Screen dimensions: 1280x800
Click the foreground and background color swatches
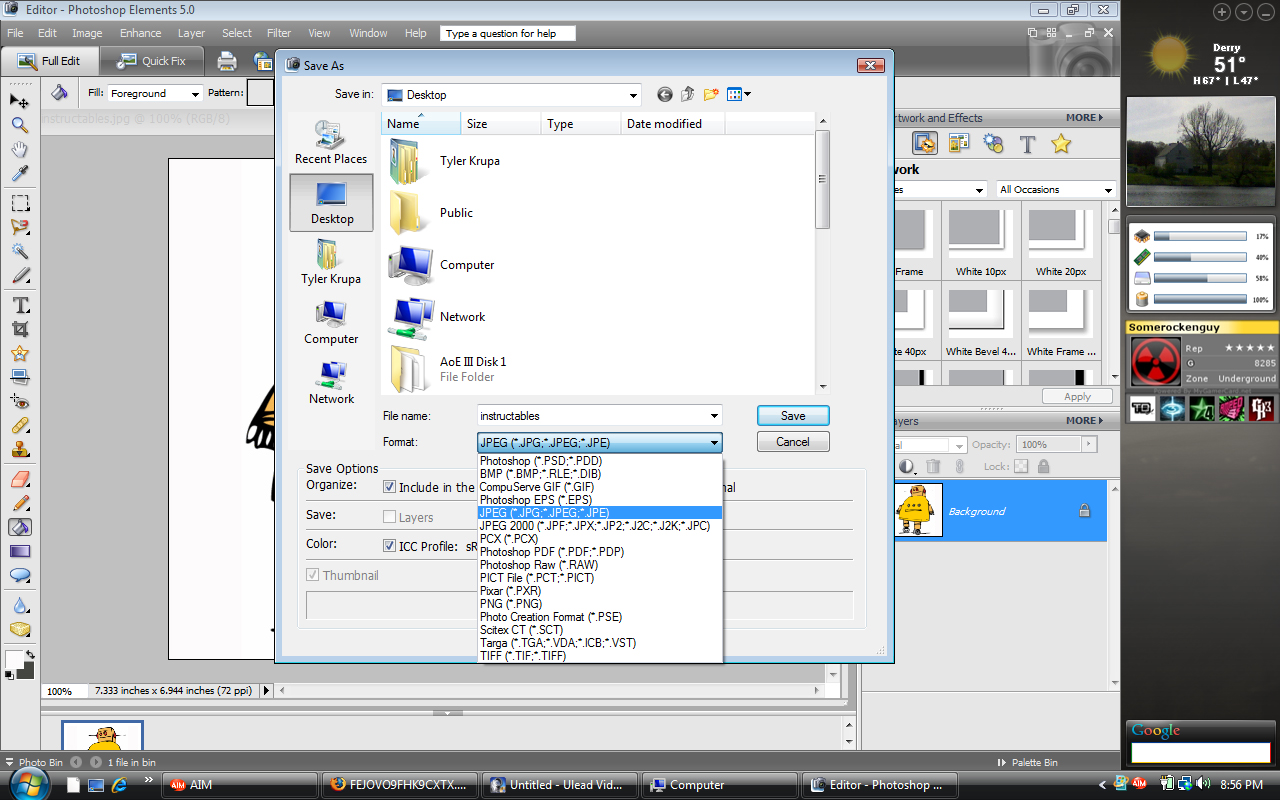click(x=18, y=664)
